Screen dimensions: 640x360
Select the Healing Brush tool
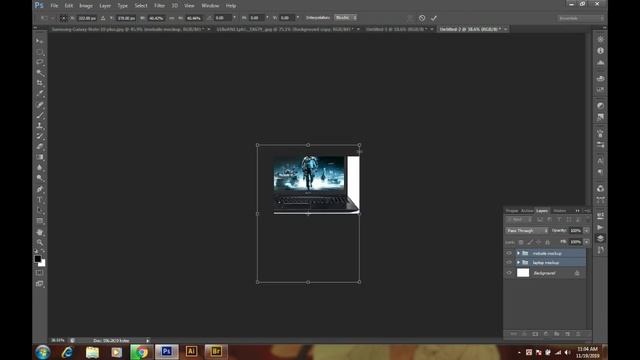(40, 105)
